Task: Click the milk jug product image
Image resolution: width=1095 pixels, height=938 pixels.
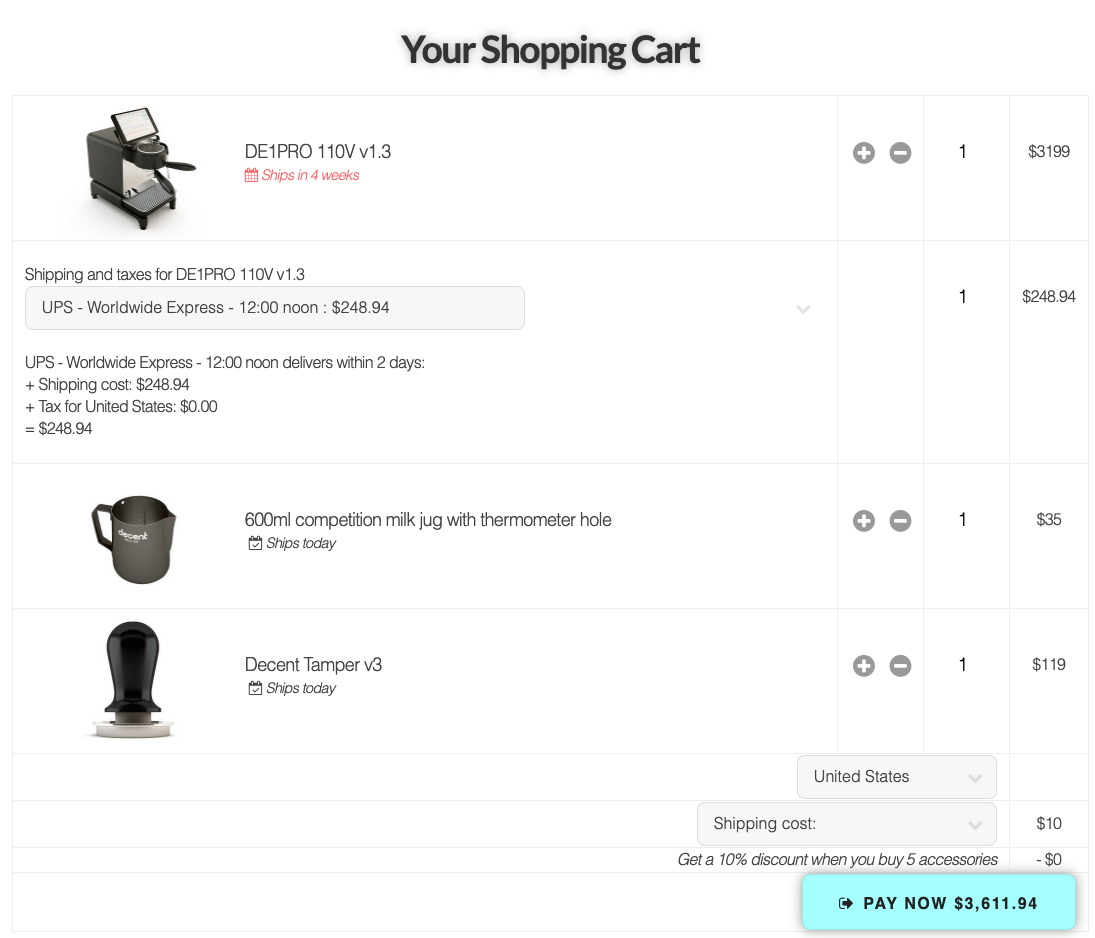Action: 134,538
